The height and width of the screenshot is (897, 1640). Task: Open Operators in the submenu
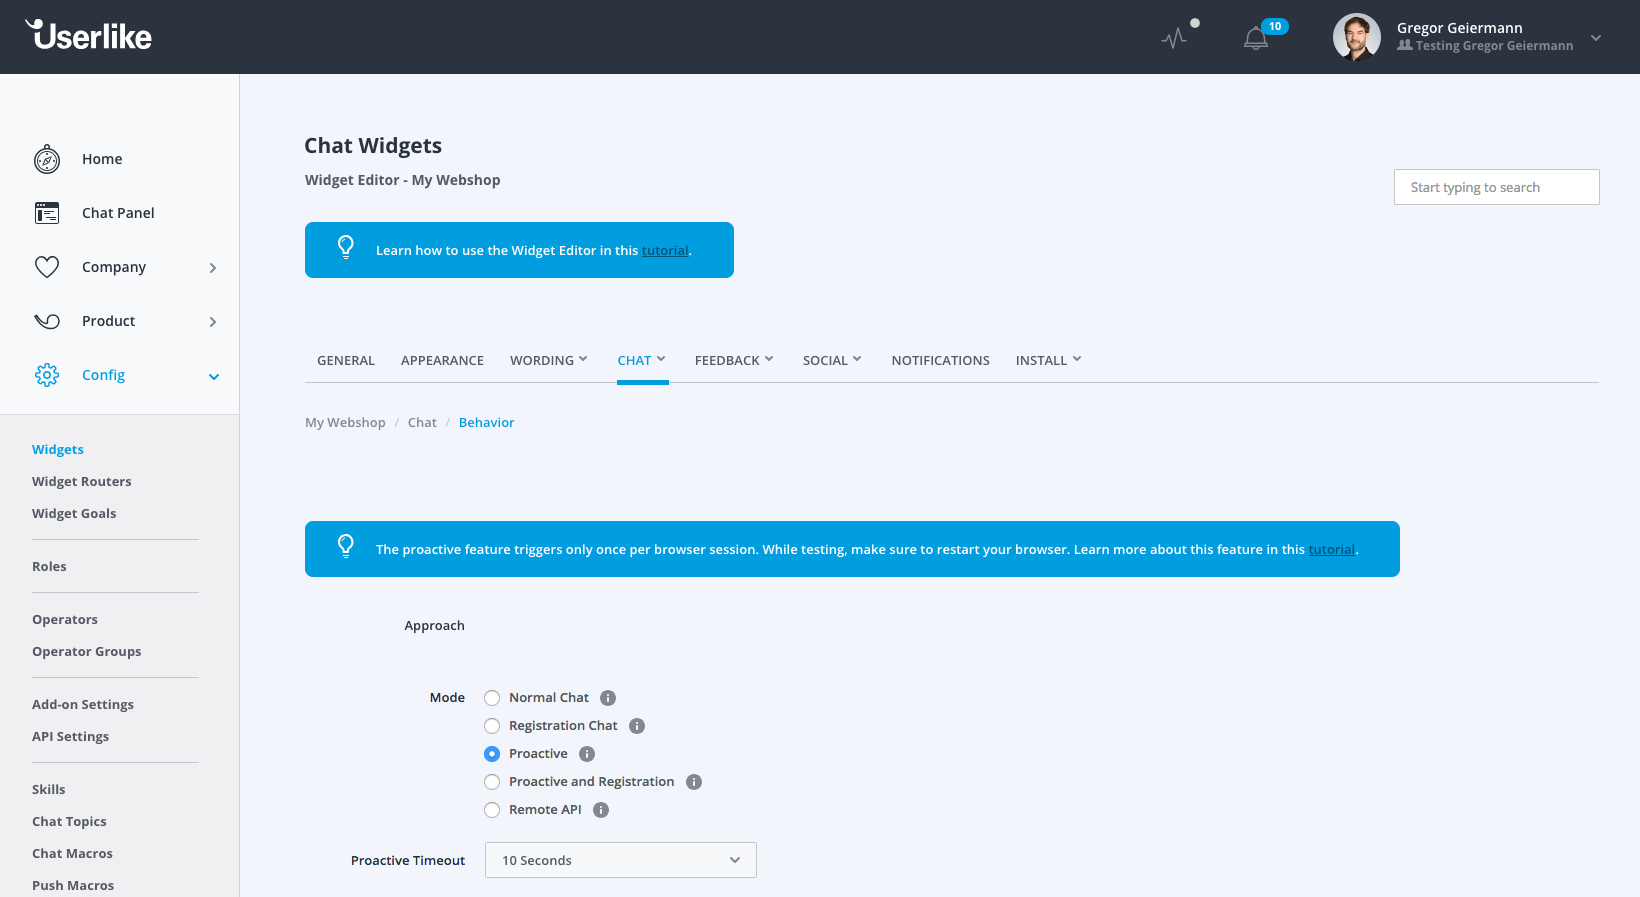click(x=65, y=620)
